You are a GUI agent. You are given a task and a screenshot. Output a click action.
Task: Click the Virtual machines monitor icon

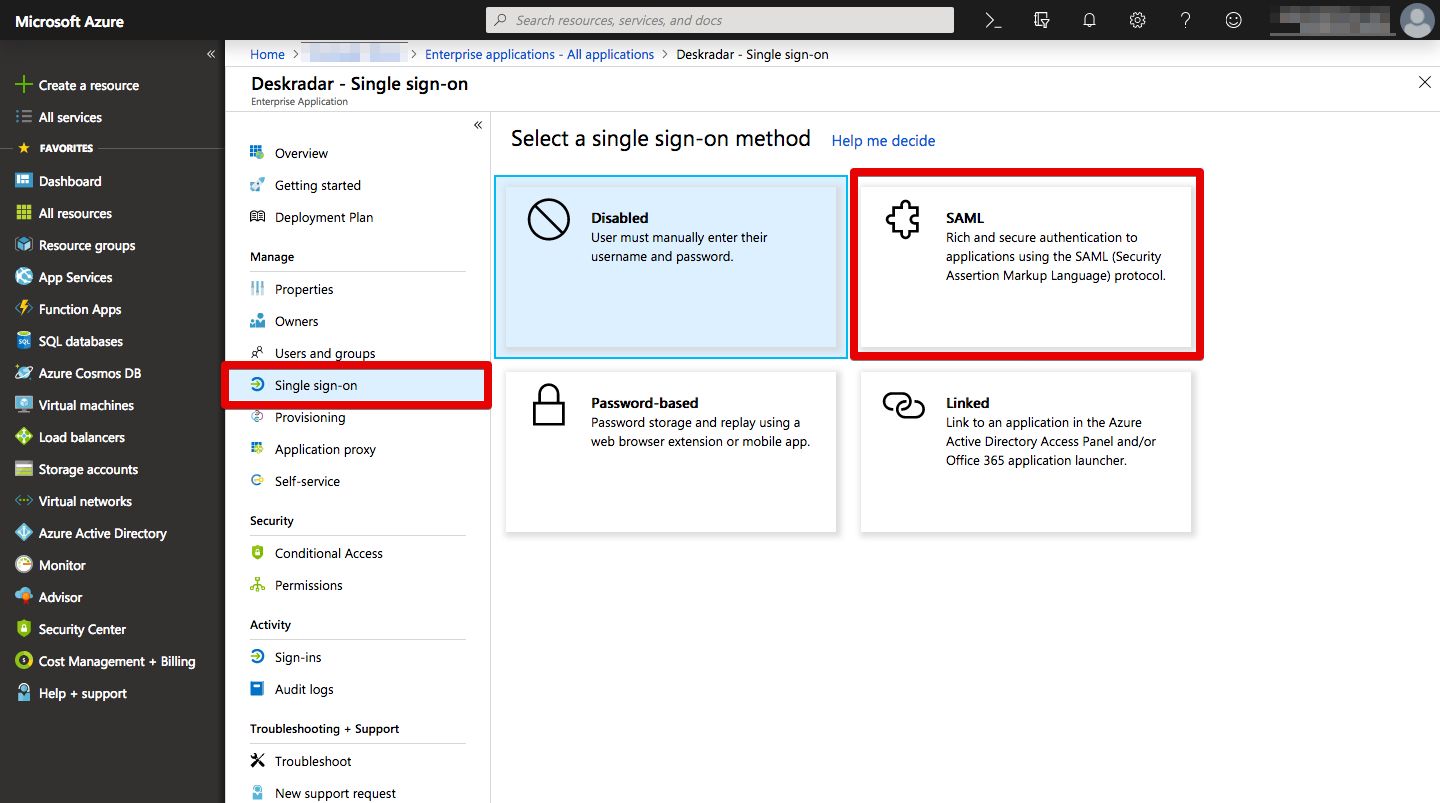[x=23, y=405]
